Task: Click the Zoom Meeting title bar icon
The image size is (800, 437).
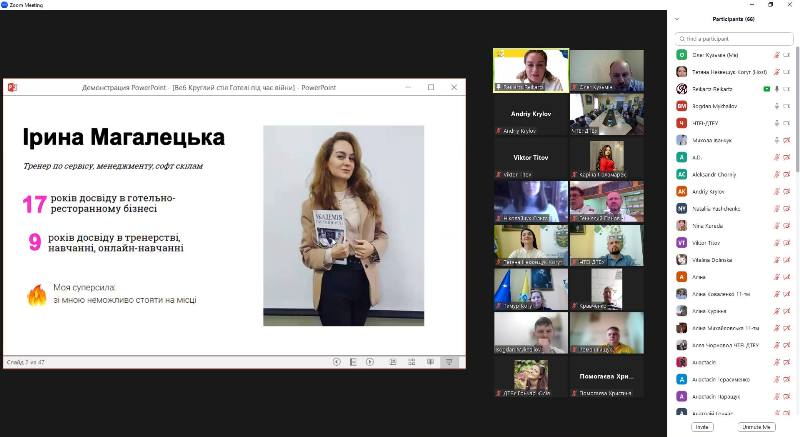Action: [x=5, y=5]
